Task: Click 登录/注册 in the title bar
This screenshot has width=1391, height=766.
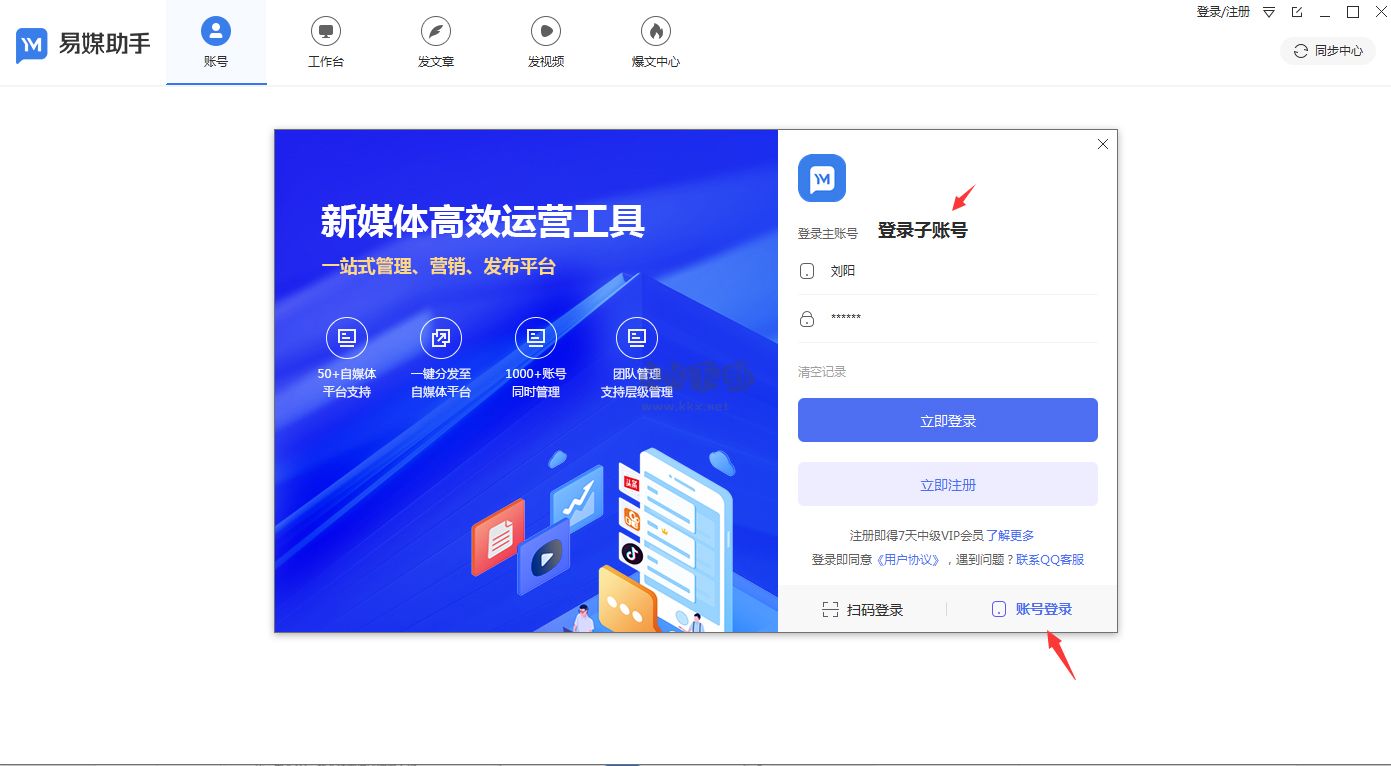Action: [1223, 12]
